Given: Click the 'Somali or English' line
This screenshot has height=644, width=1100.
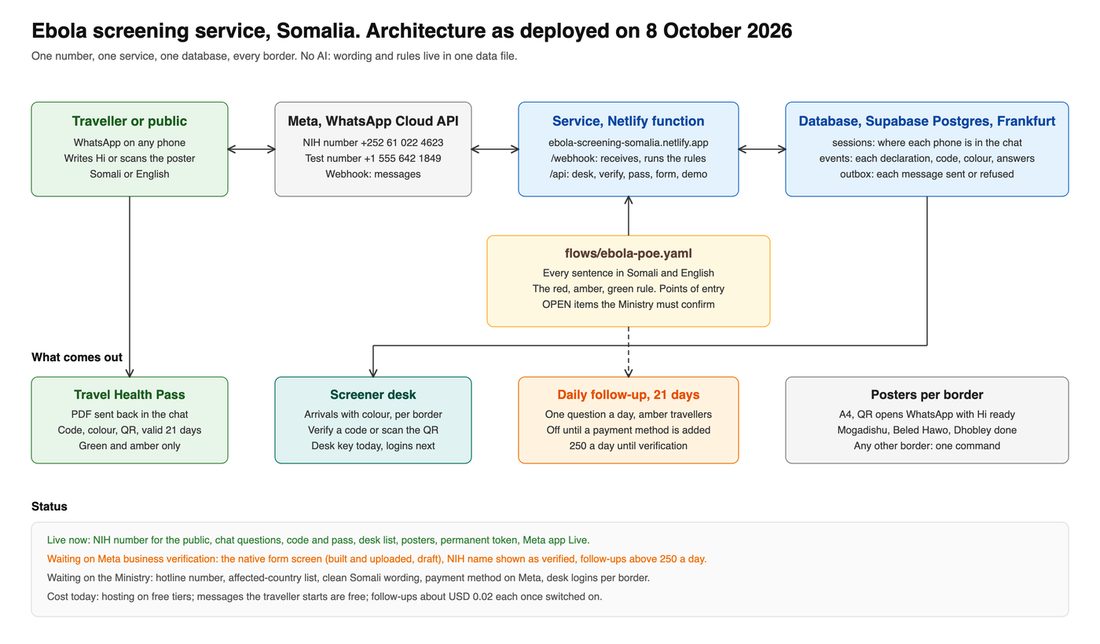Looking at the screenshot, I should [x=130, y=174].
